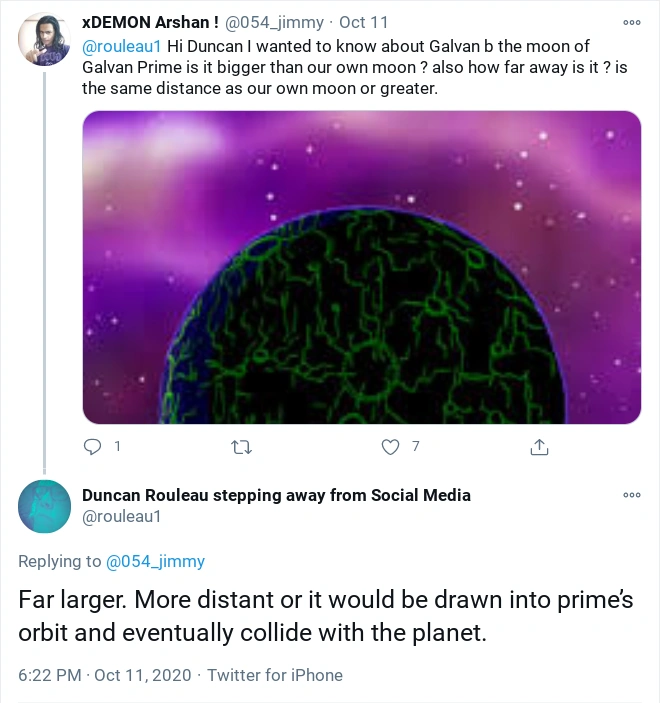The height and width of the screenshot is (703, 660).
Task: Open the xDEMON Arshan ! display name
Action: pyautogui.click(x=150, y=24)
